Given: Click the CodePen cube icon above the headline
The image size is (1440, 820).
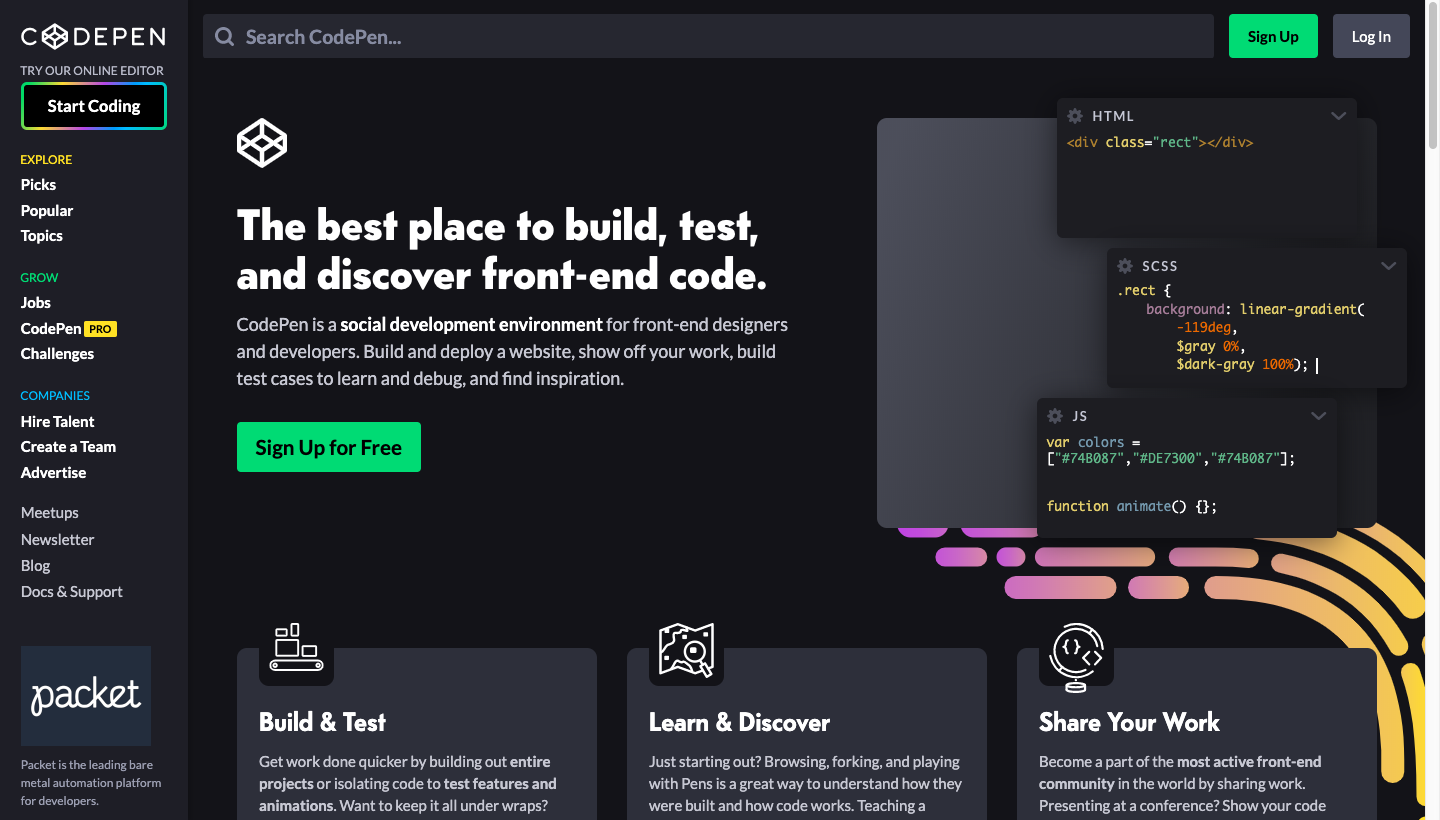Looking at the screenshot, I should 262,143.
